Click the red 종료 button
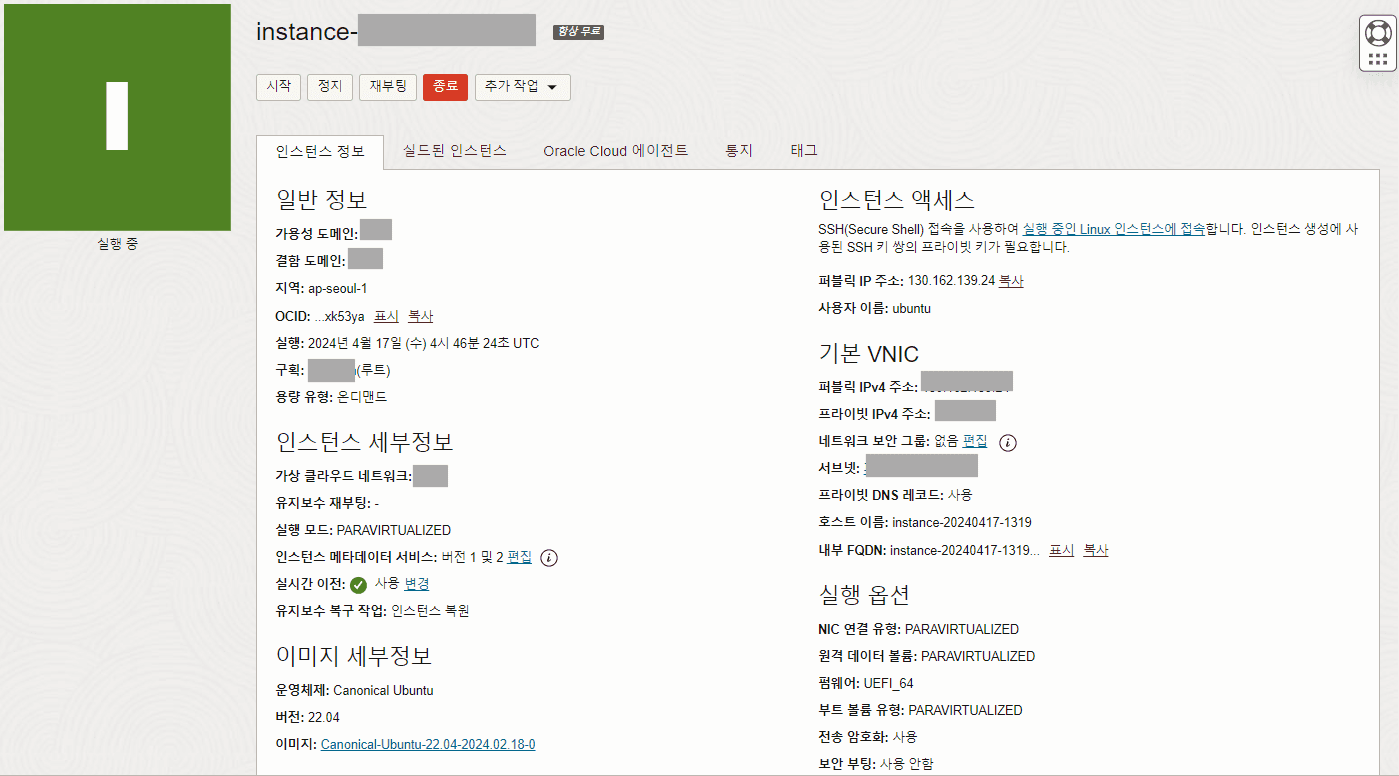The image size is (1399, 776). click(445, 87)
